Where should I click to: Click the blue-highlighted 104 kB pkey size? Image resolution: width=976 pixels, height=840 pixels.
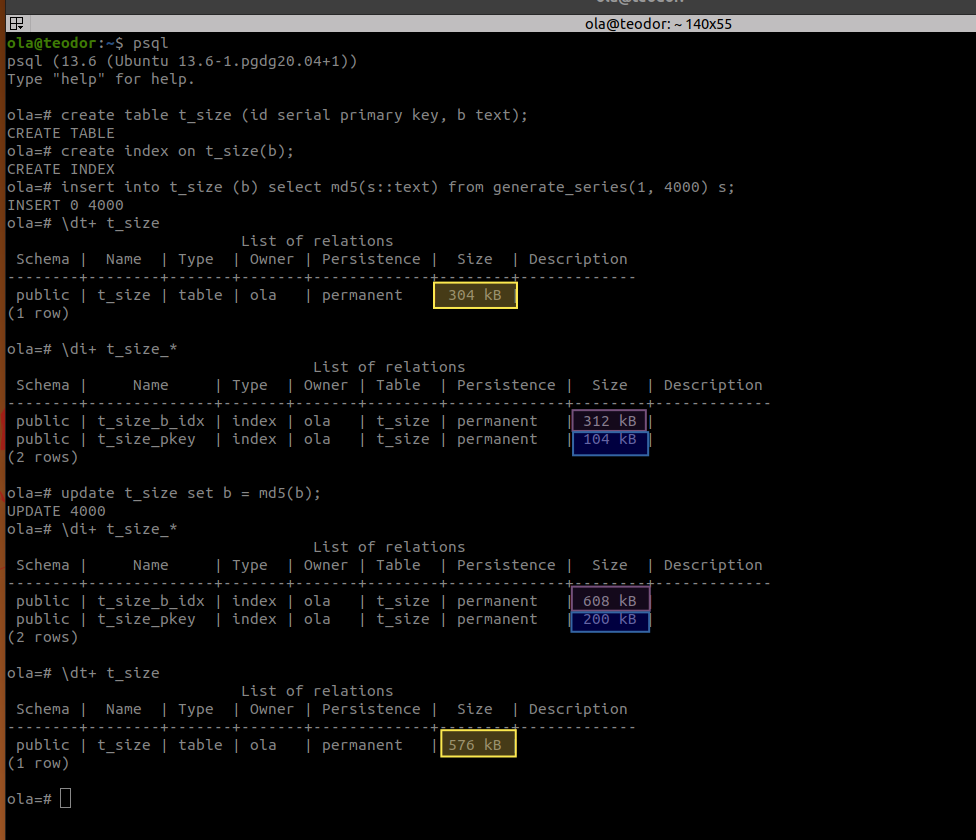[609, 440]
